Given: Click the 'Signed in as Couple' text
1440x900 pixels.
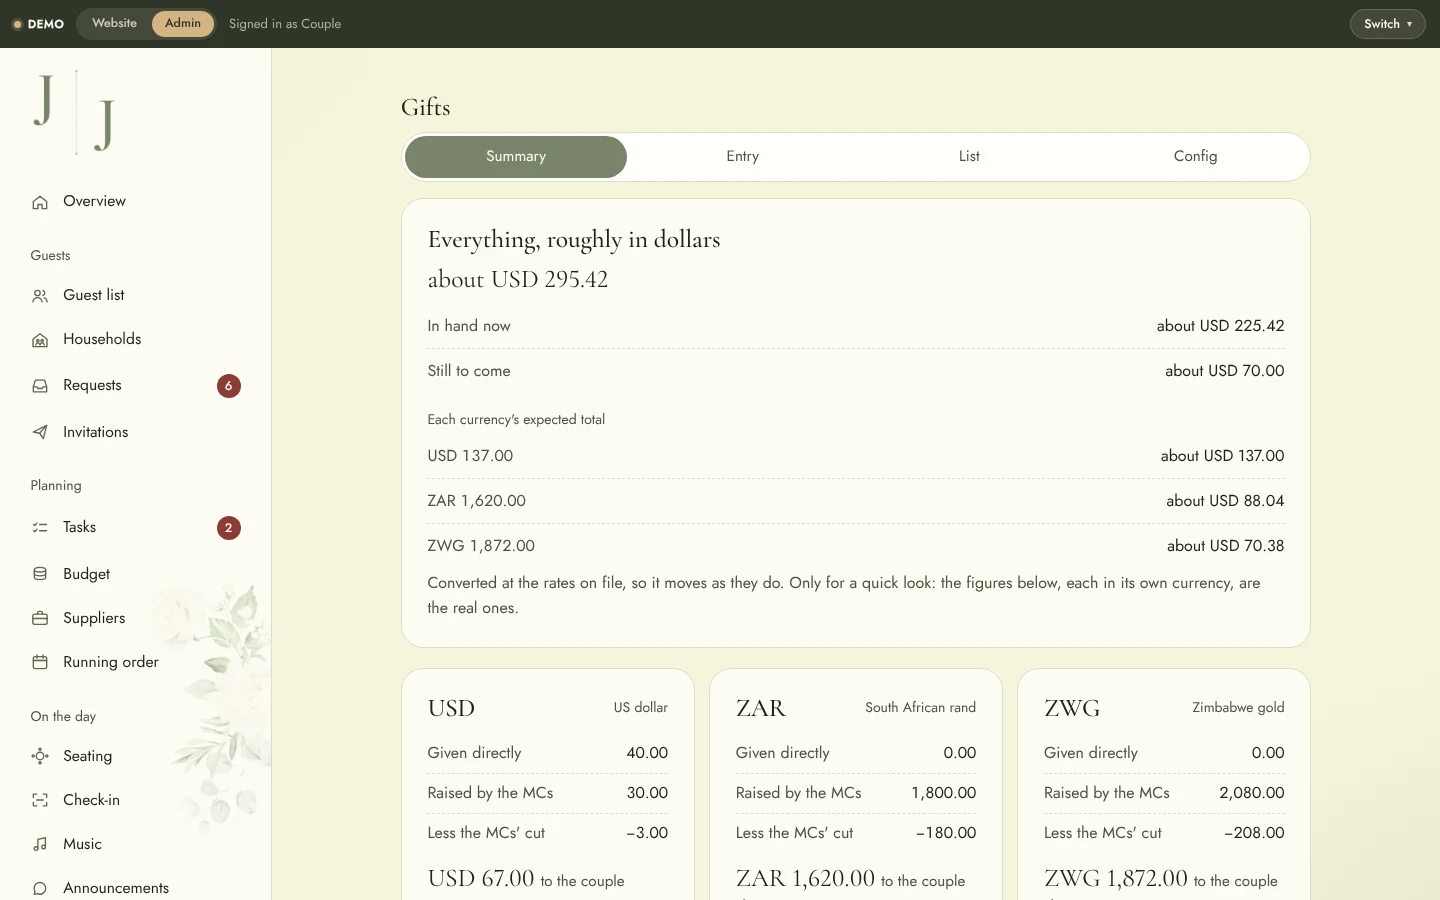Looking at the screenshot, I should point(285,24).
